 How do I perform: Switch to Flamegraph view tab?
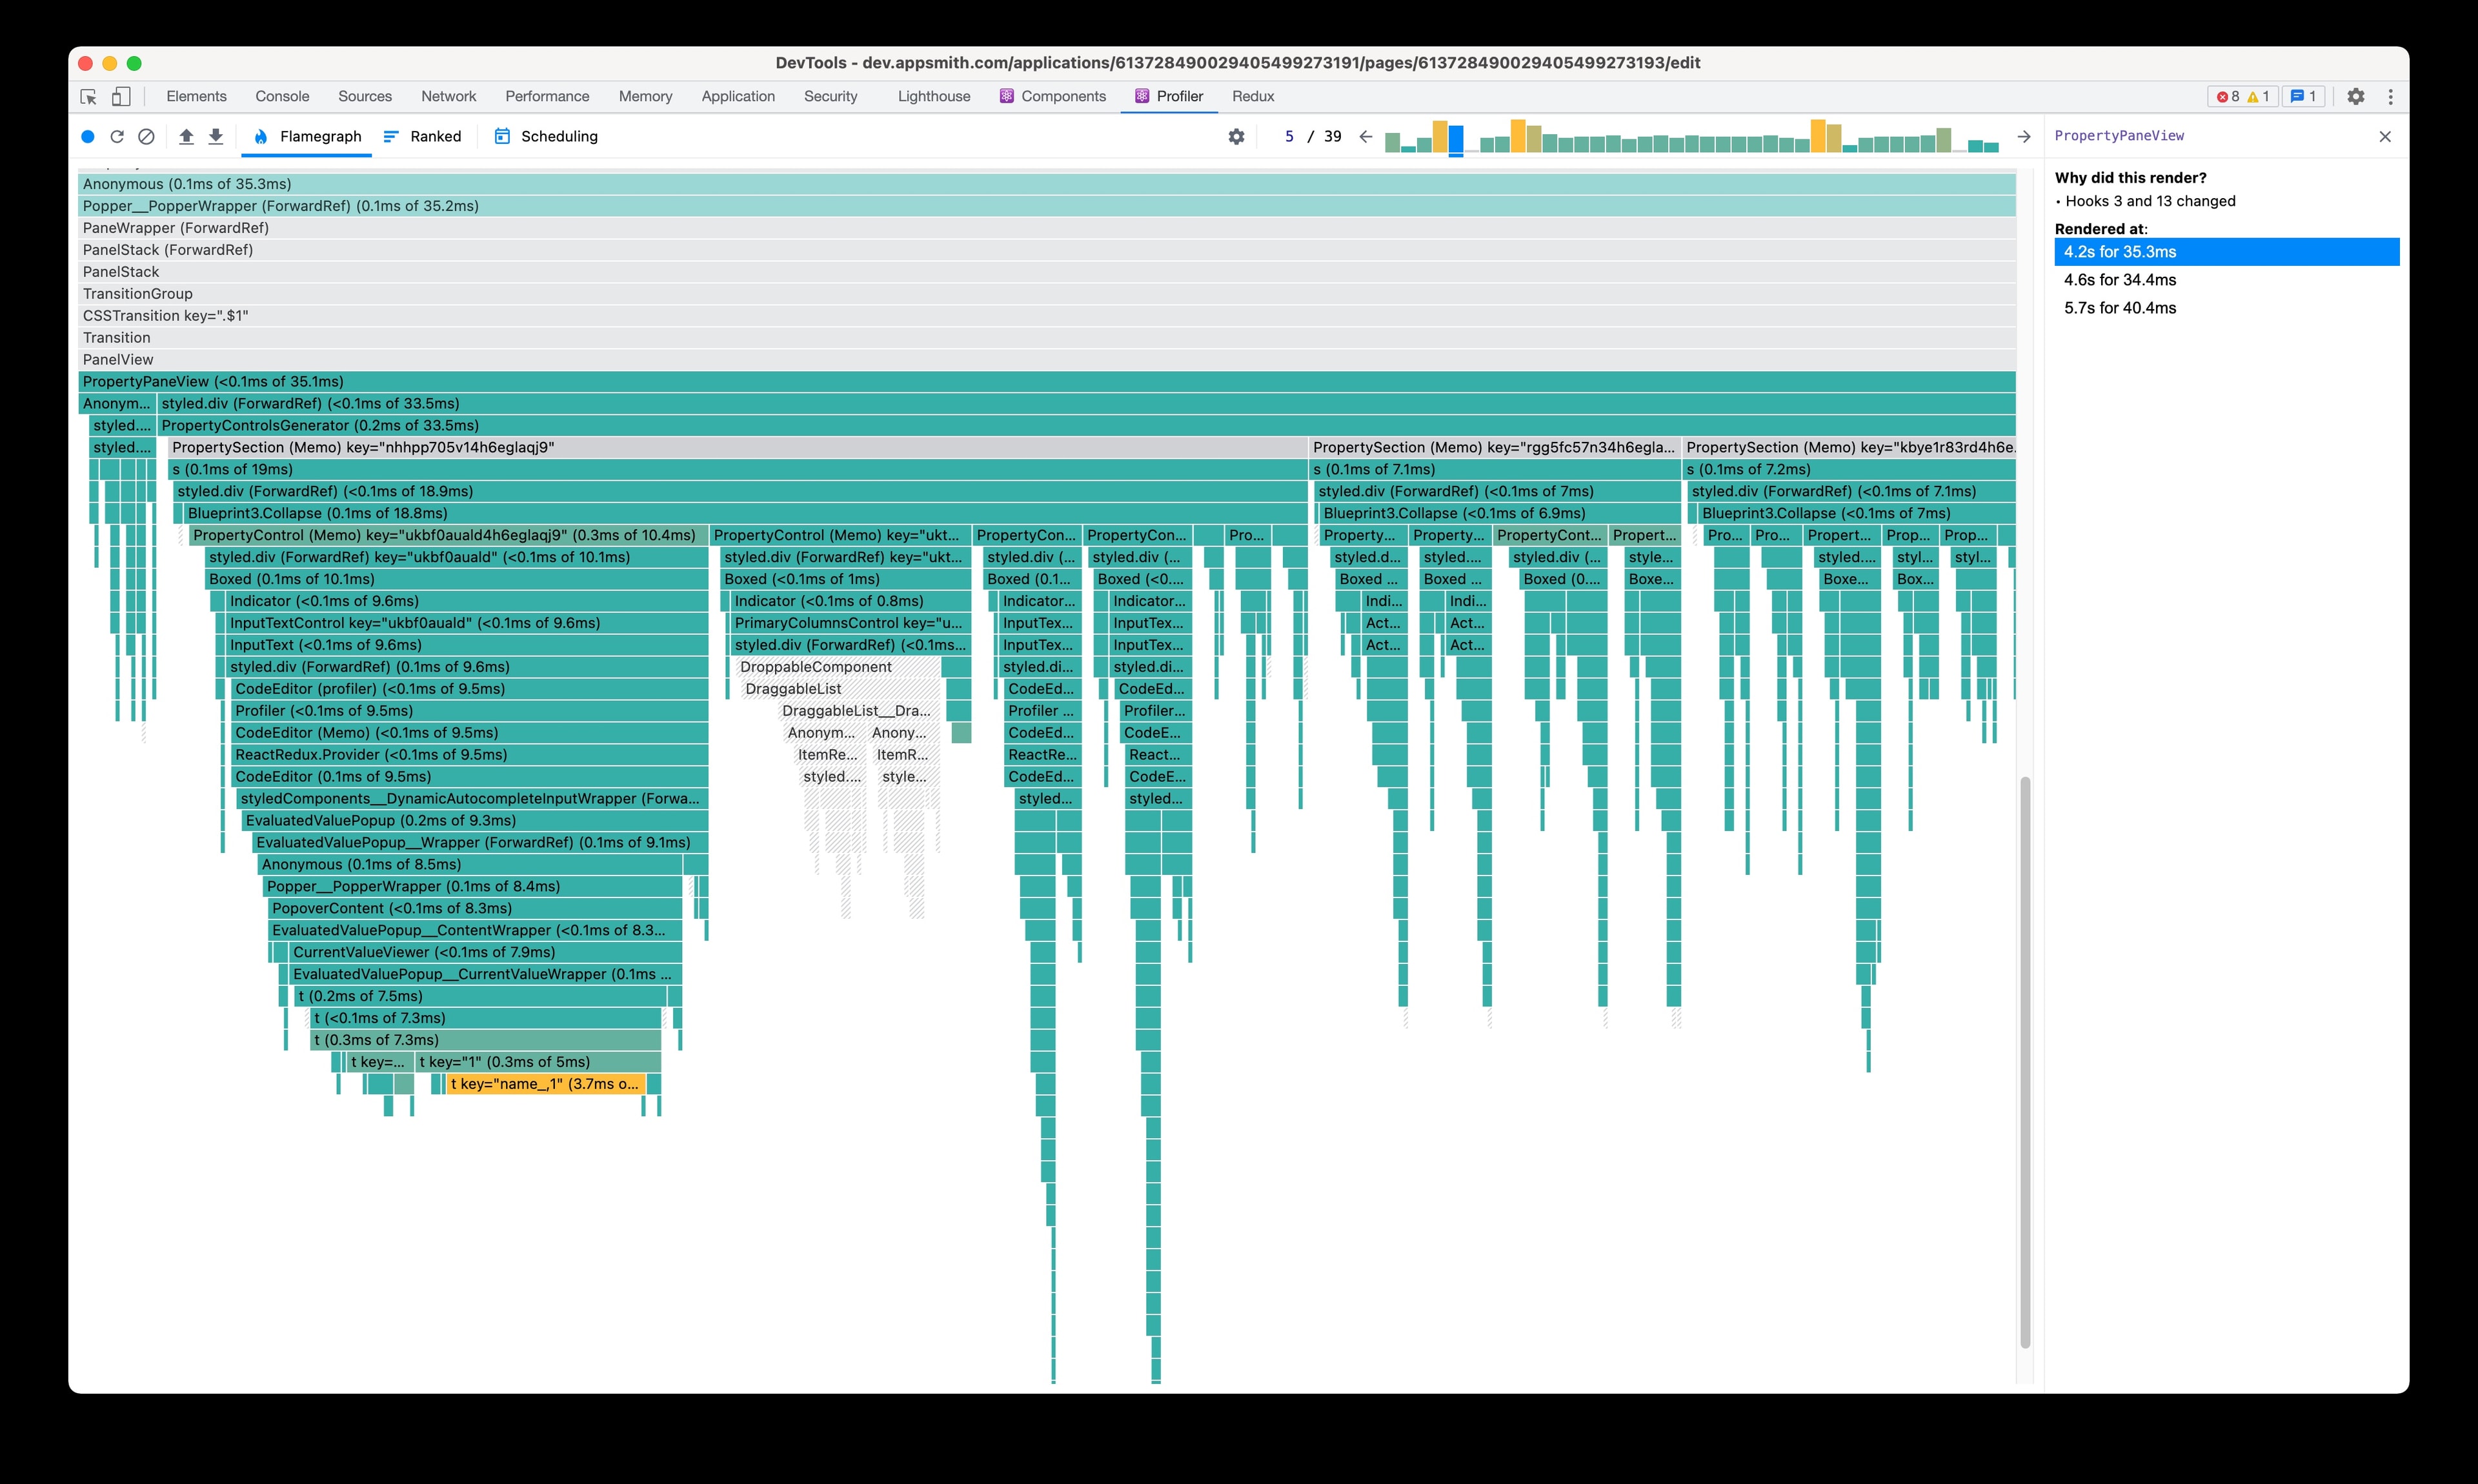(x=307, y=136)
